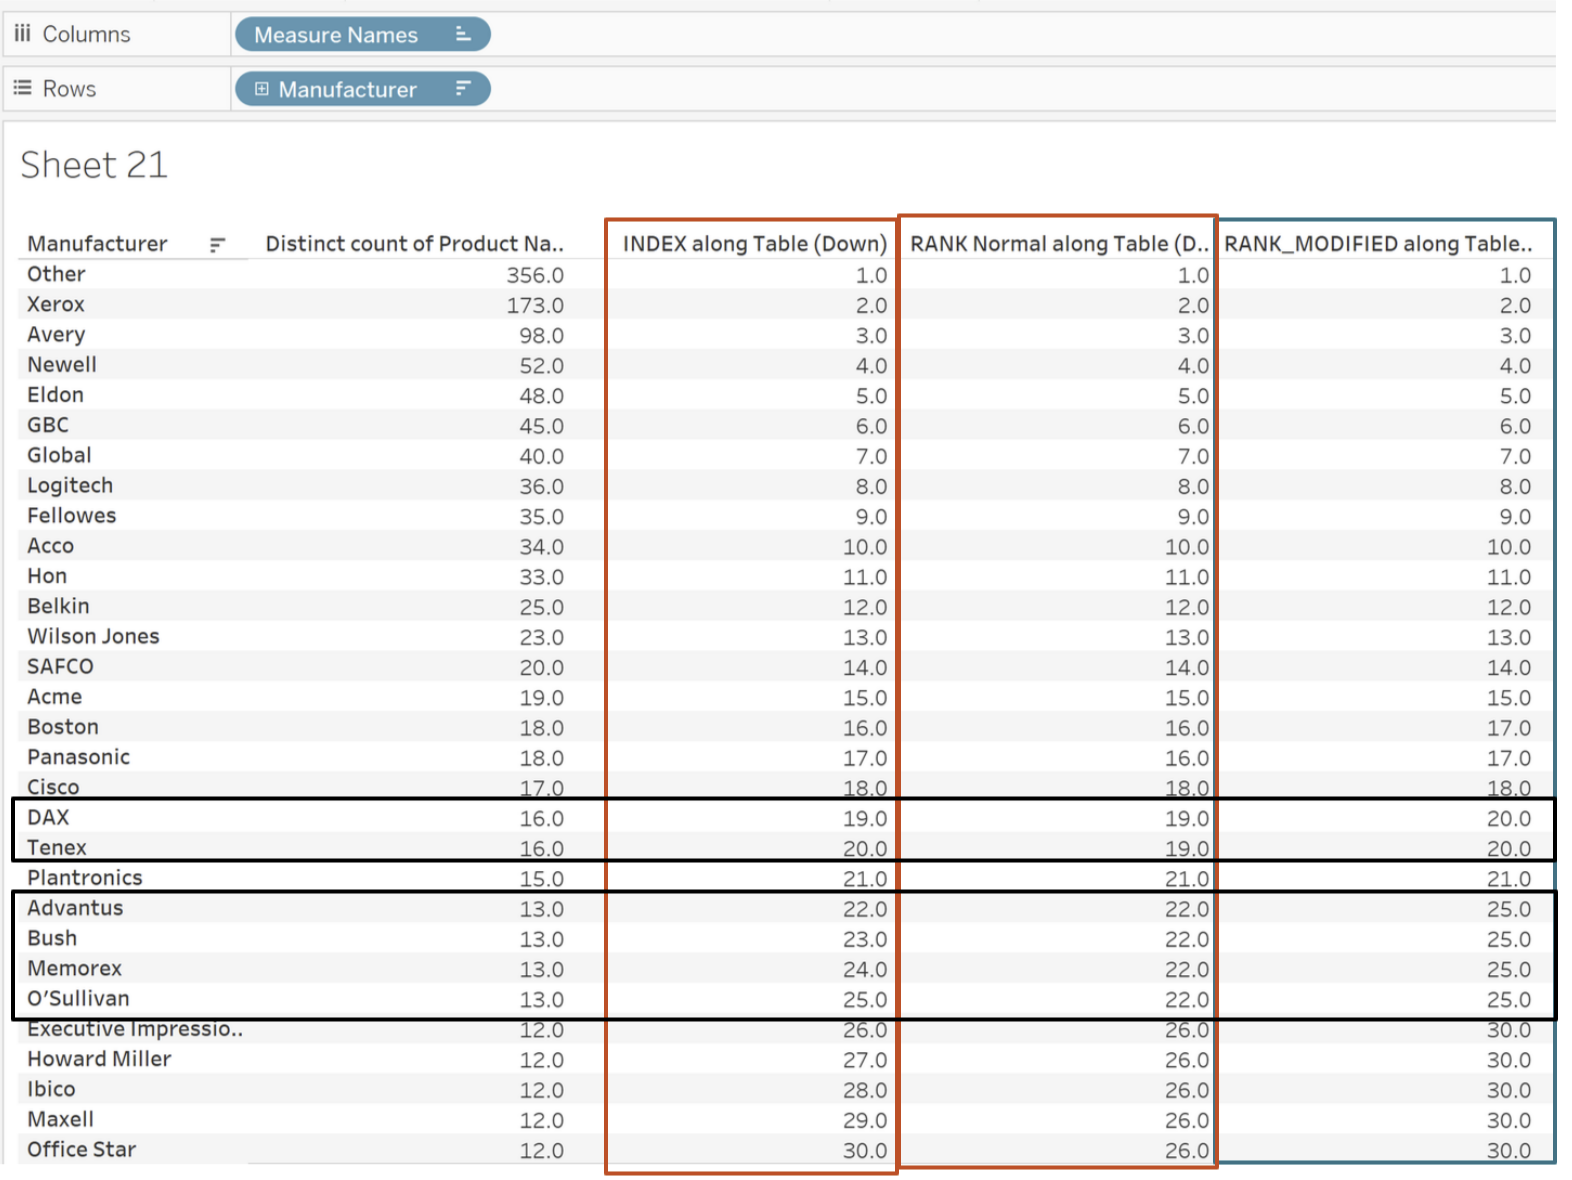Select the GBC row label
The height and width of the screenshot is (1180, 1572).
[48, 425]
